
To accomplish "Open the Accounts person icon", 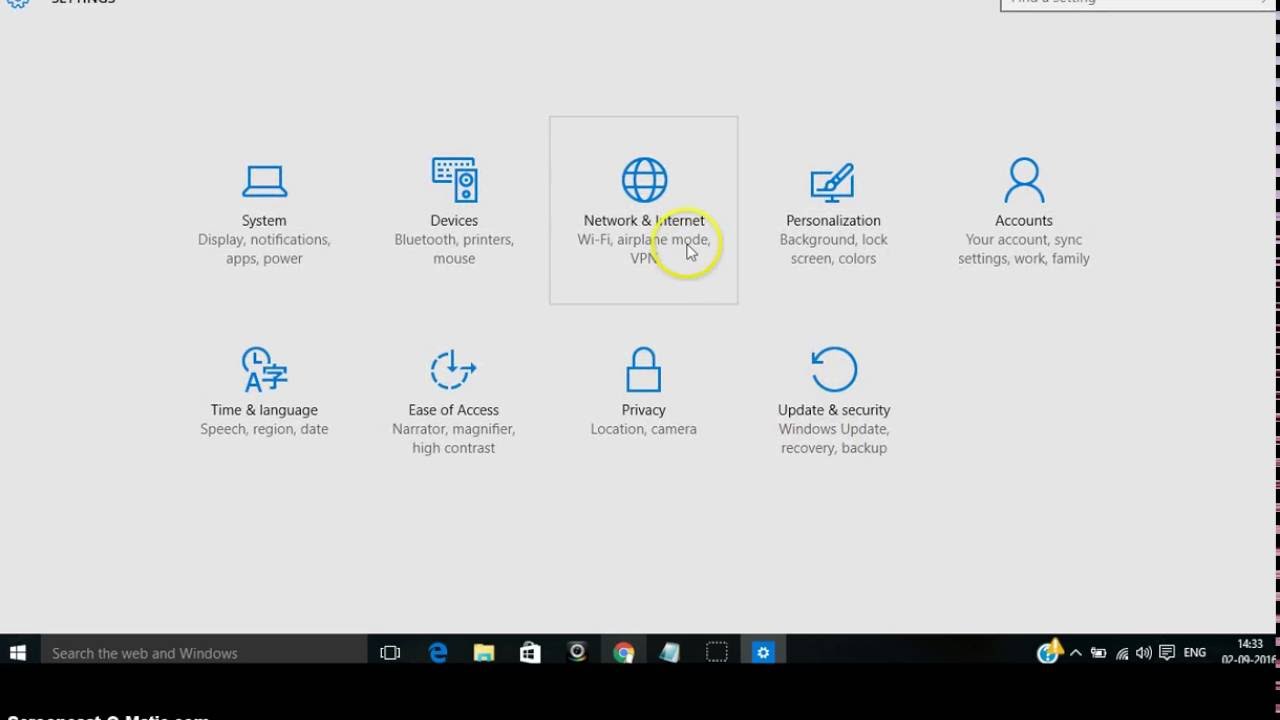I will (1023, 180).
